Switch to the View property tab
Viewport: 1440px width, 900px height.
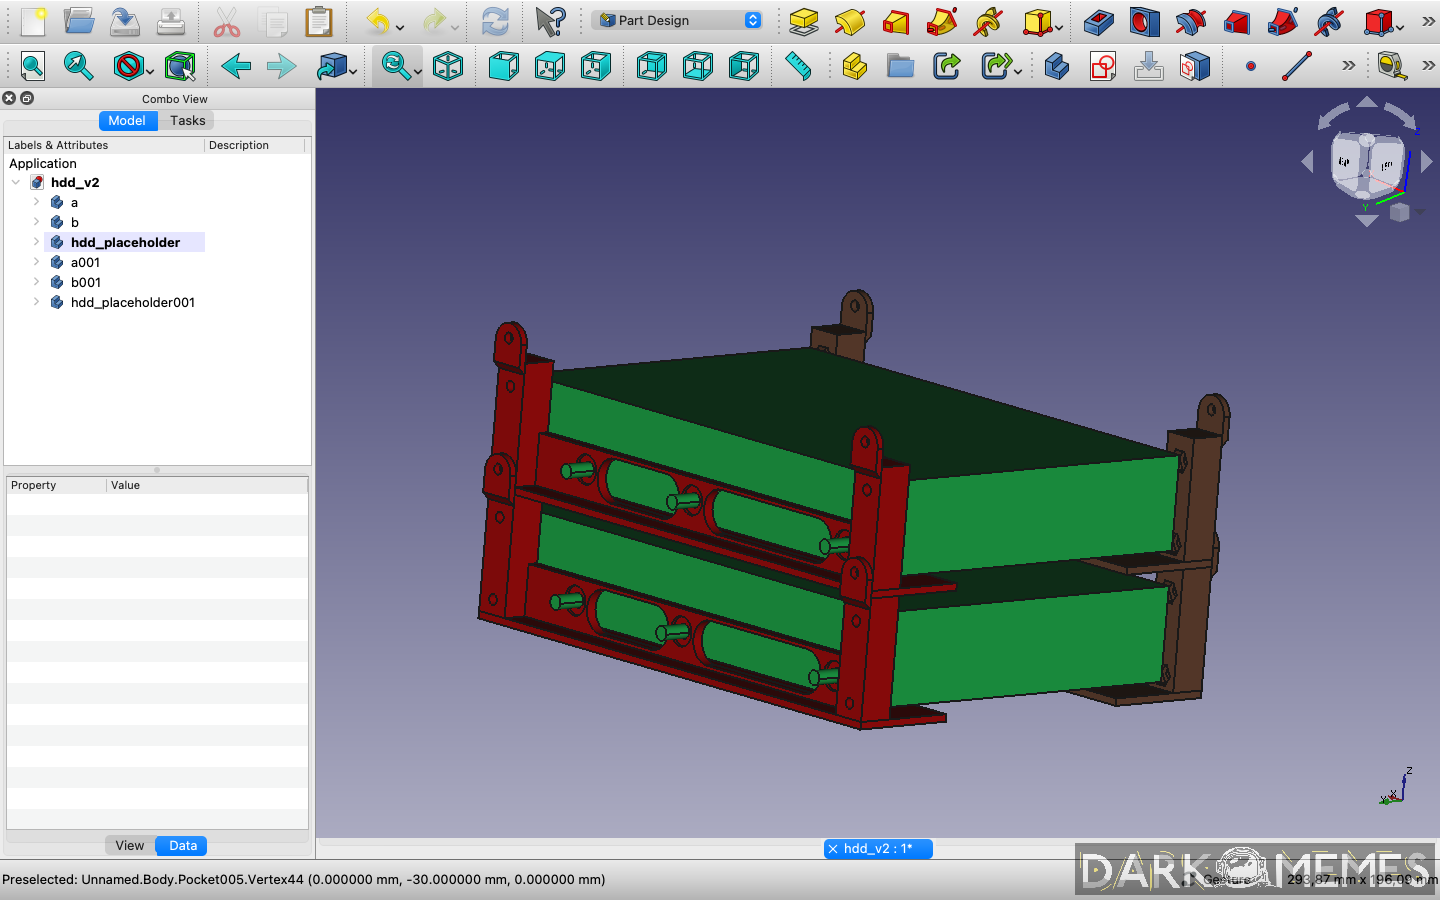click(x=130, y=845)
